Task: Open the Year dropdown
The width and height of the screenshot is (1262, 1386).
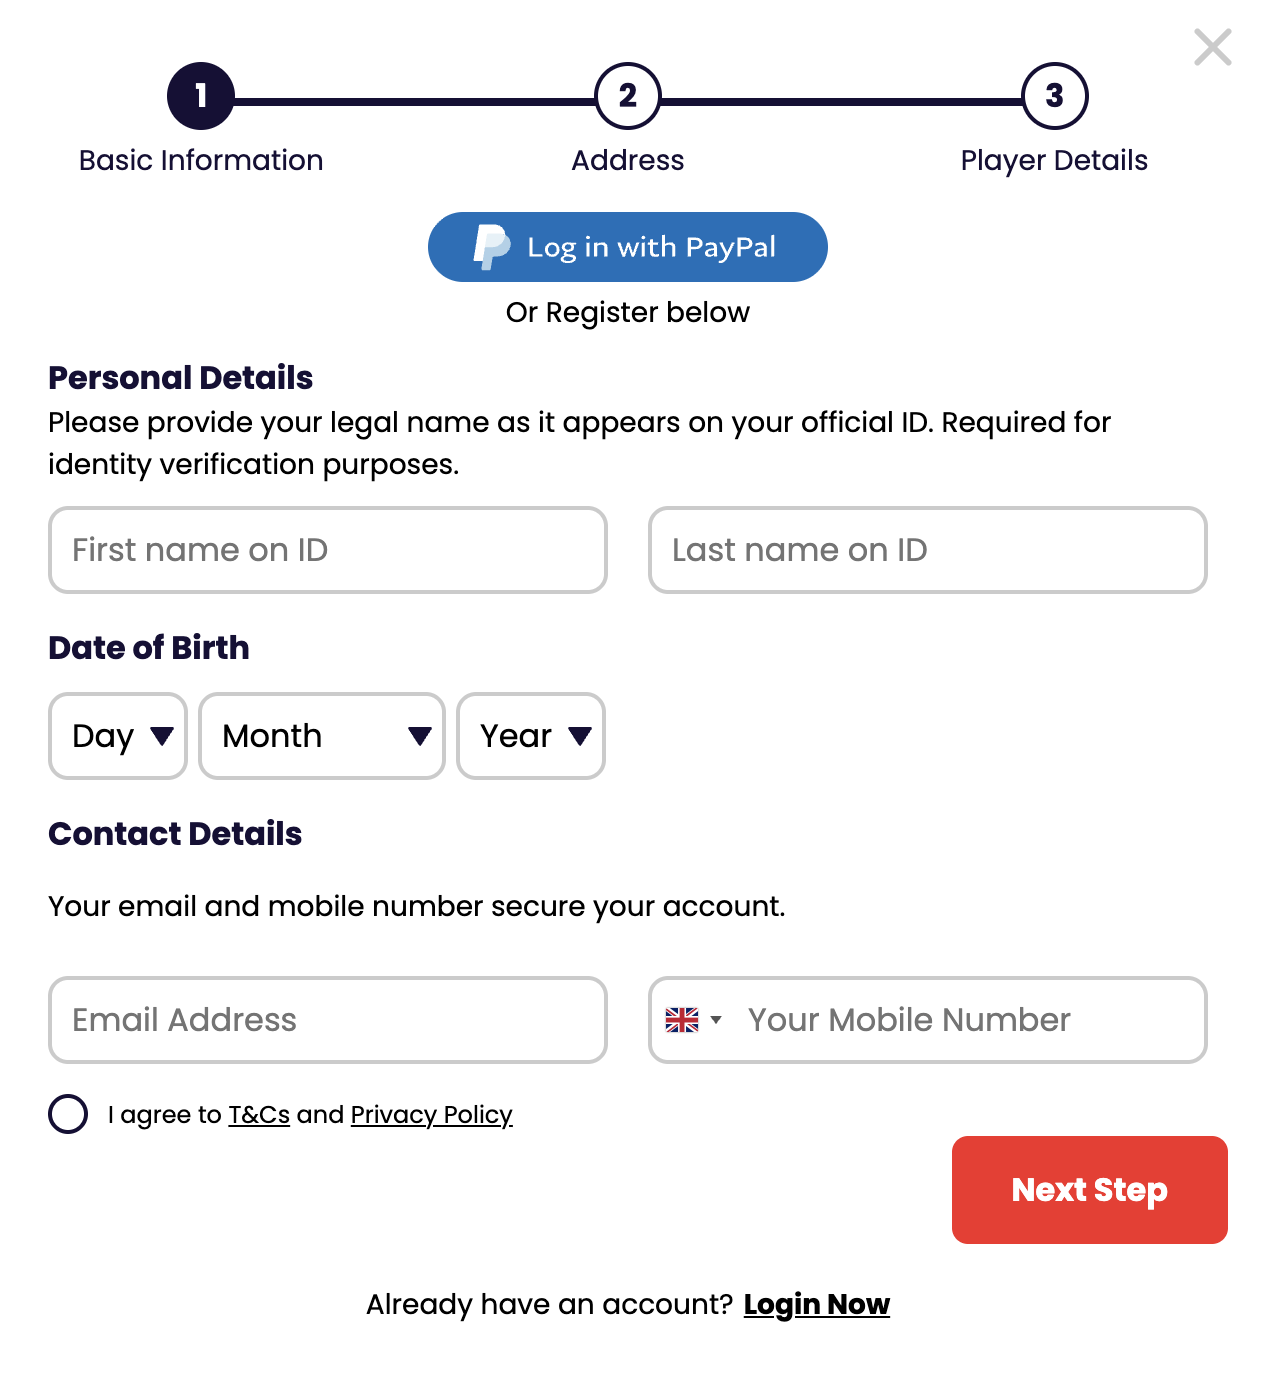Action: point(531,736)
